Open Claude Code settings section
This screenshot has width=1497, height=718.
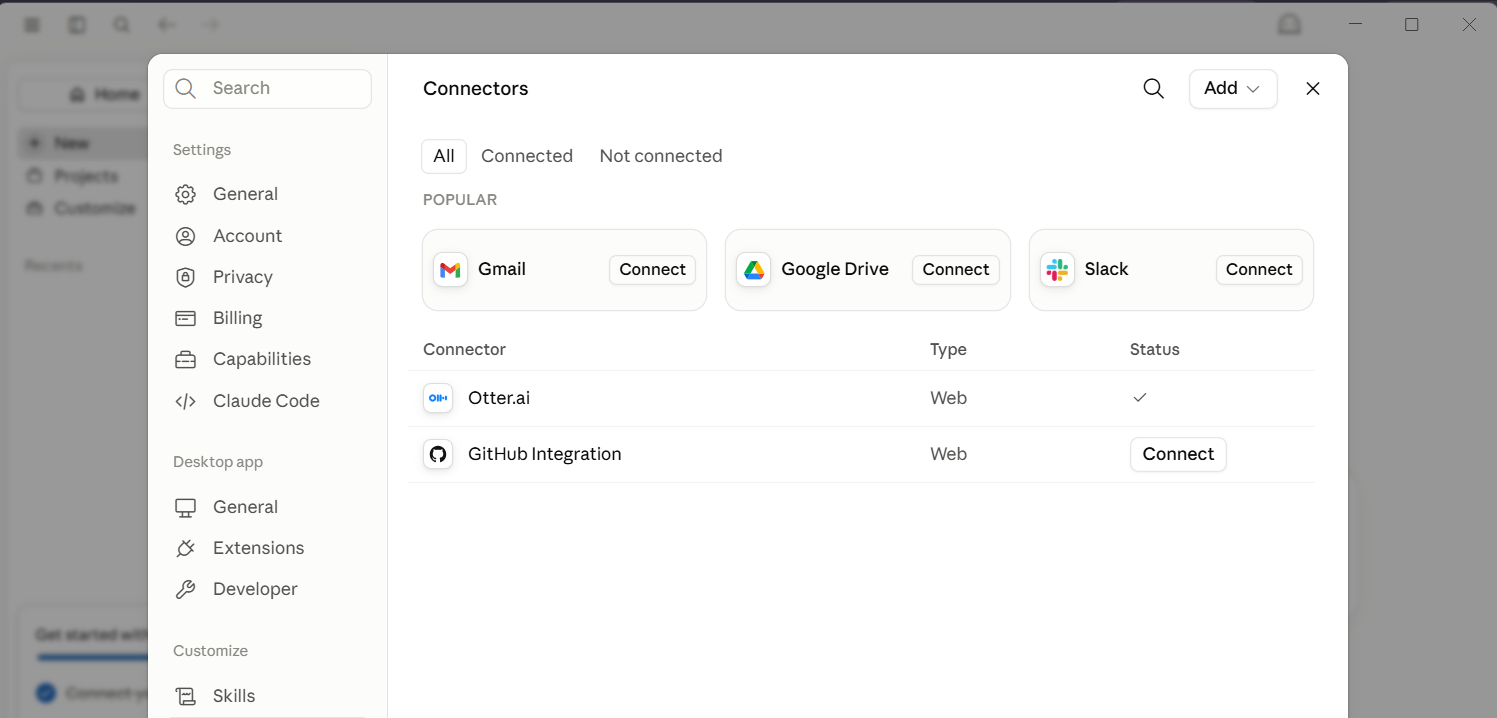pos(246,401)
